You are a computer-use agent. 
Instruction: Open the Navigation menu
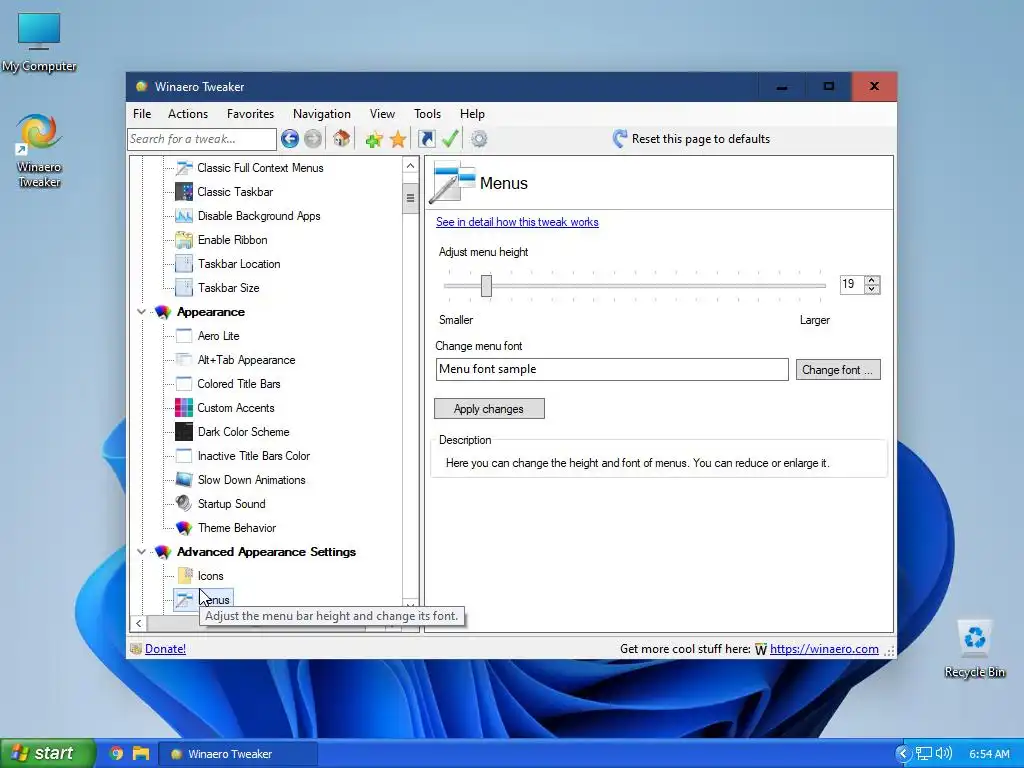[x=321, y=114]
